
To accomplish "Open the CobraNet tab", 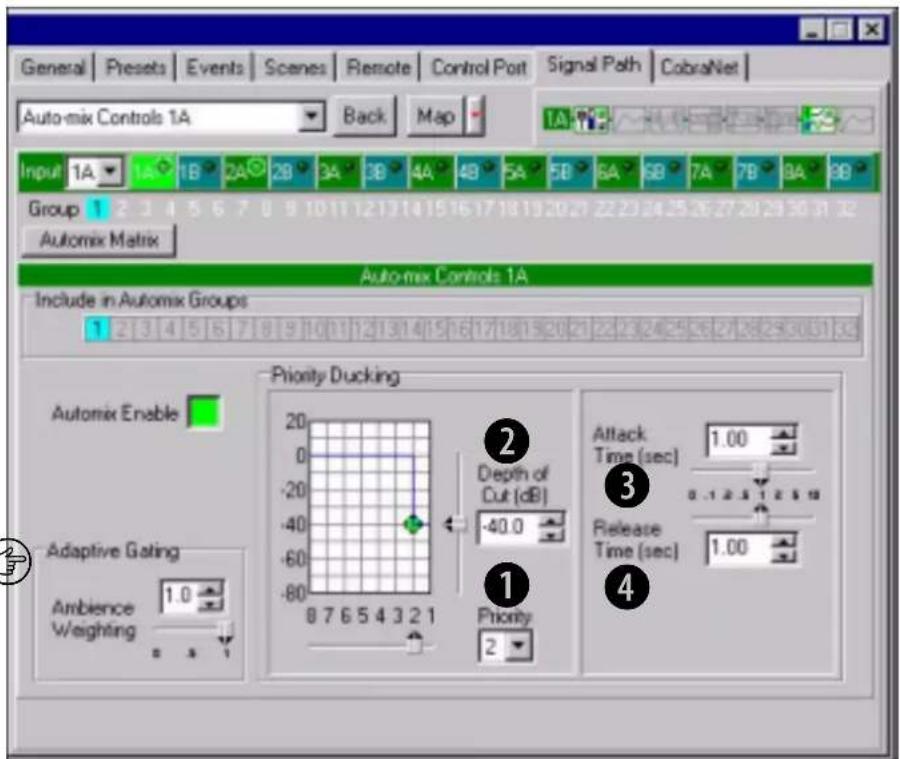I will pyautogui.click(x=699, y=68).
